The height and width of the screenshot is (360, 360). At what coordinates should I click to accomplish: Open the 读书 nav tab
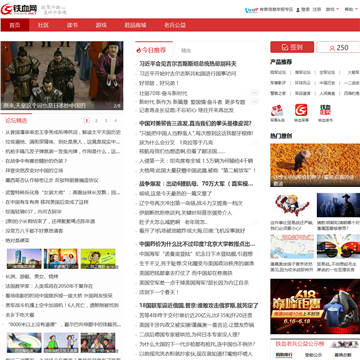(x=72, y=25)
